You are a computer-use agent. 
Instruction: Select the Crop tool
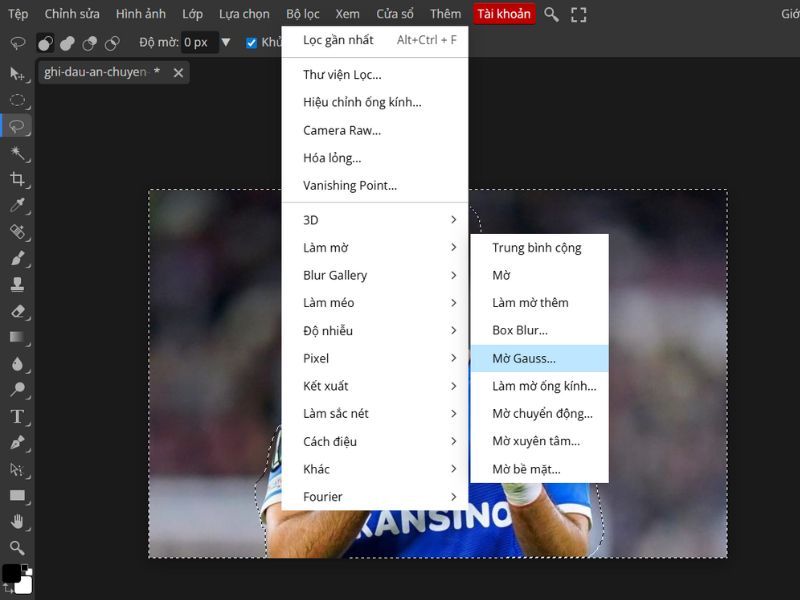click(17, 179)
